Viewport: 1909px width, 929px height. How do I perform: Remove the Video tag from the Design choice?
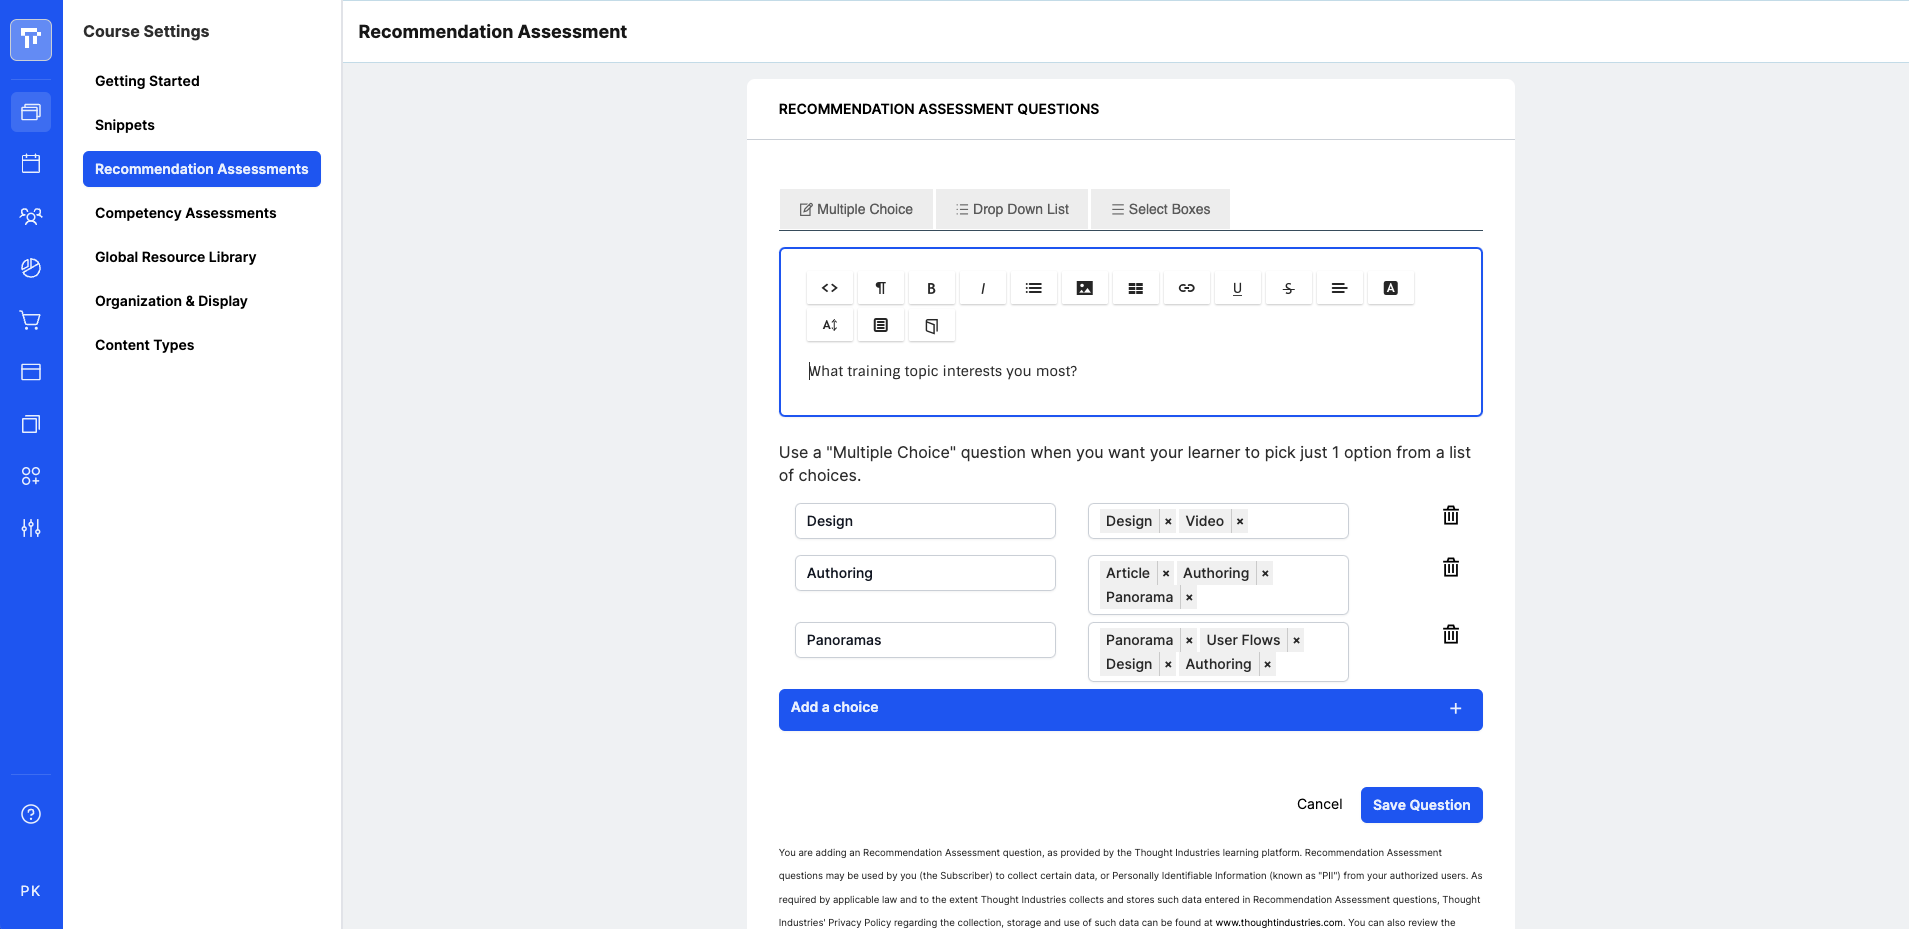pyautogui.click(x=1238, y=521)
